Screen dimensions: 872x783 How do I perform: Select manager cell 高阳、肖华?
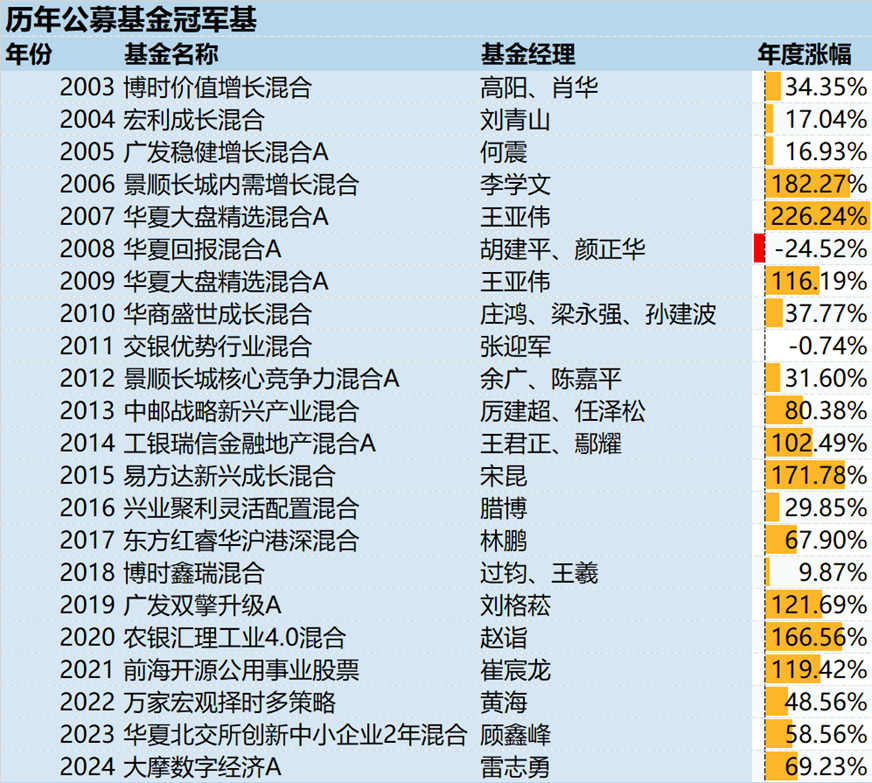coord(539,87)
